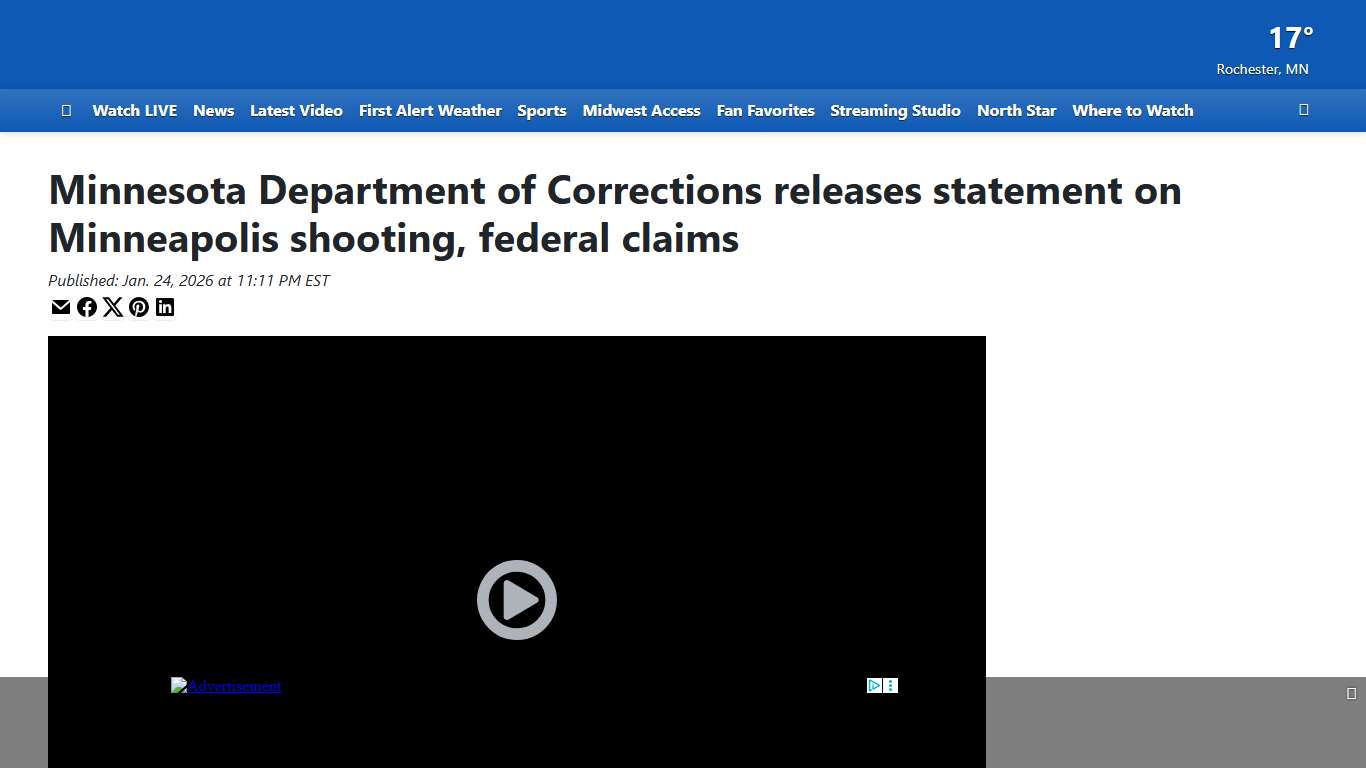Open the North Star section

[1016, 110]
